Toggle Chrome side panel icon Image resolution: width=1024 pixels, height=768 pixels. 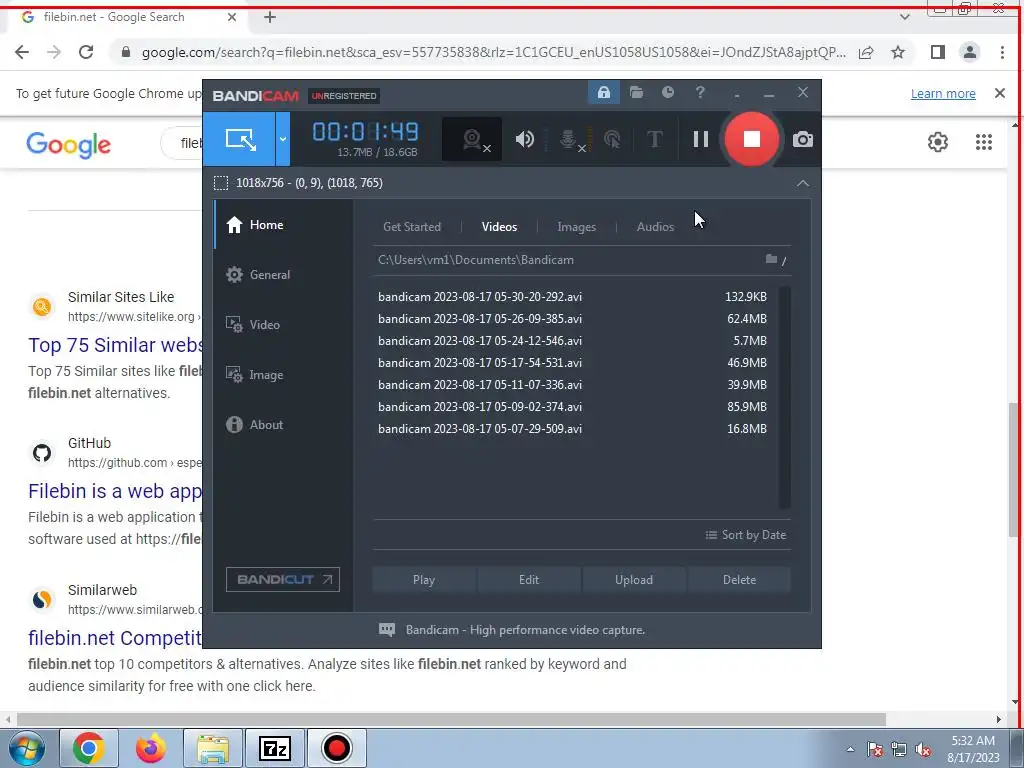(x=938, y=52)
